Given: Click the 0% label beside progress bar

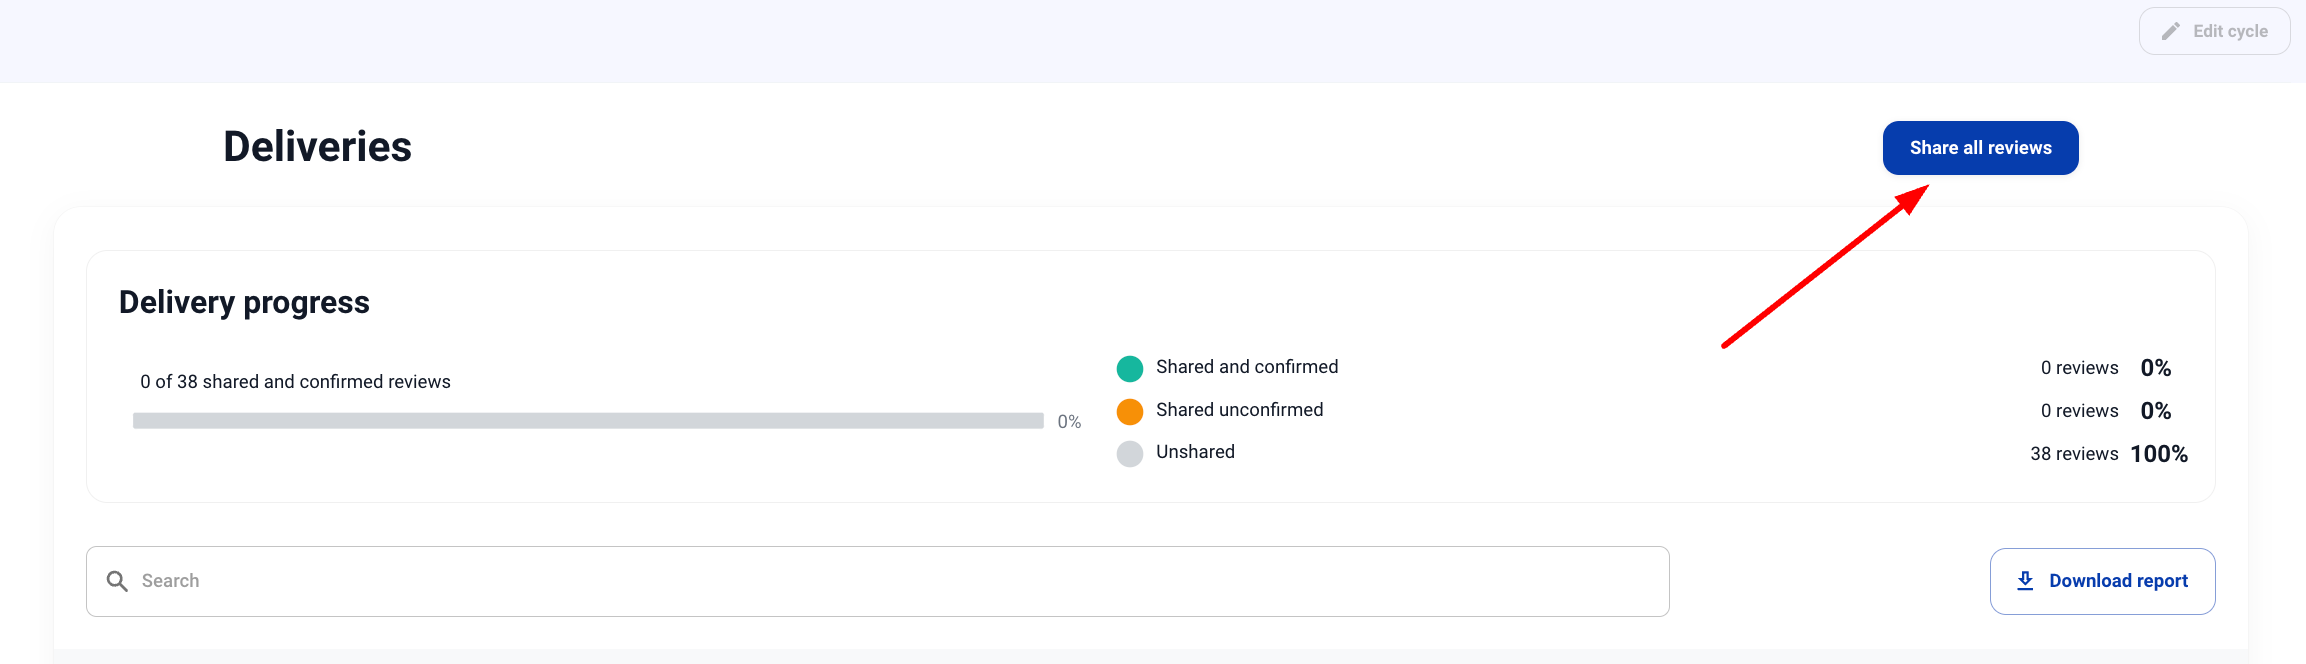Looking at the screenshot, I should tap(1069, 422).
